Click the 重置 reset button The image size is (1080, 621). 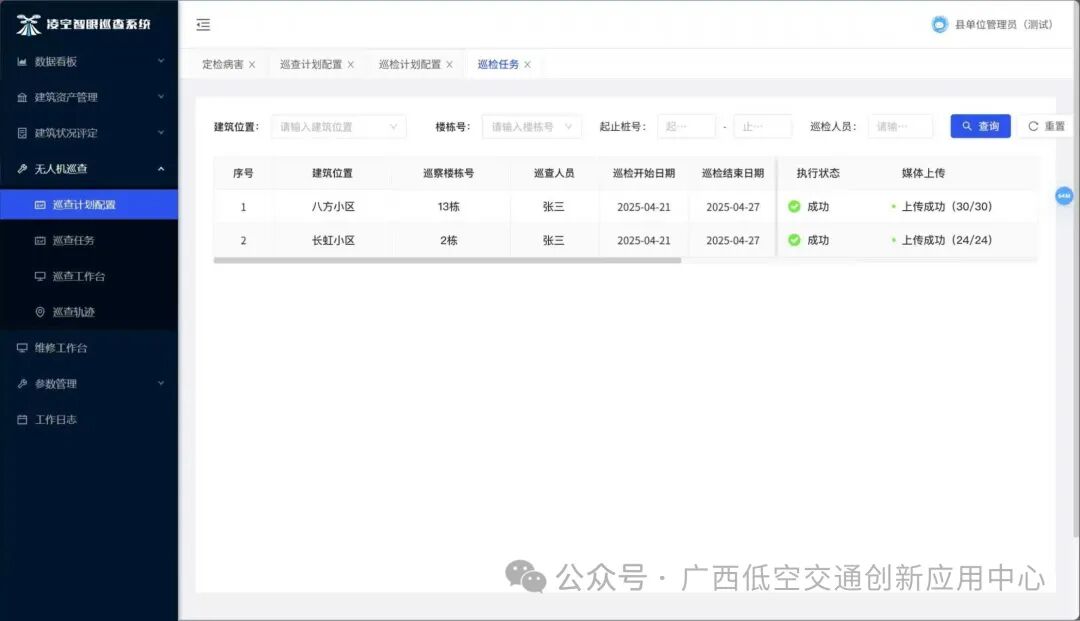[1046, 127]
